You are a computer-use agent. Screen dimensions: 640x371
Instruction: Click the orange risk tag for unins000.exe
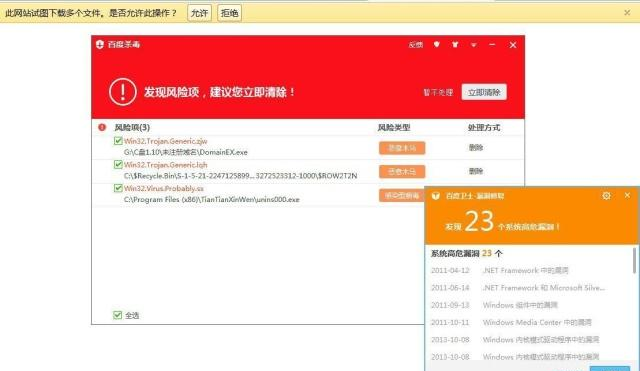tap(402, 195)
